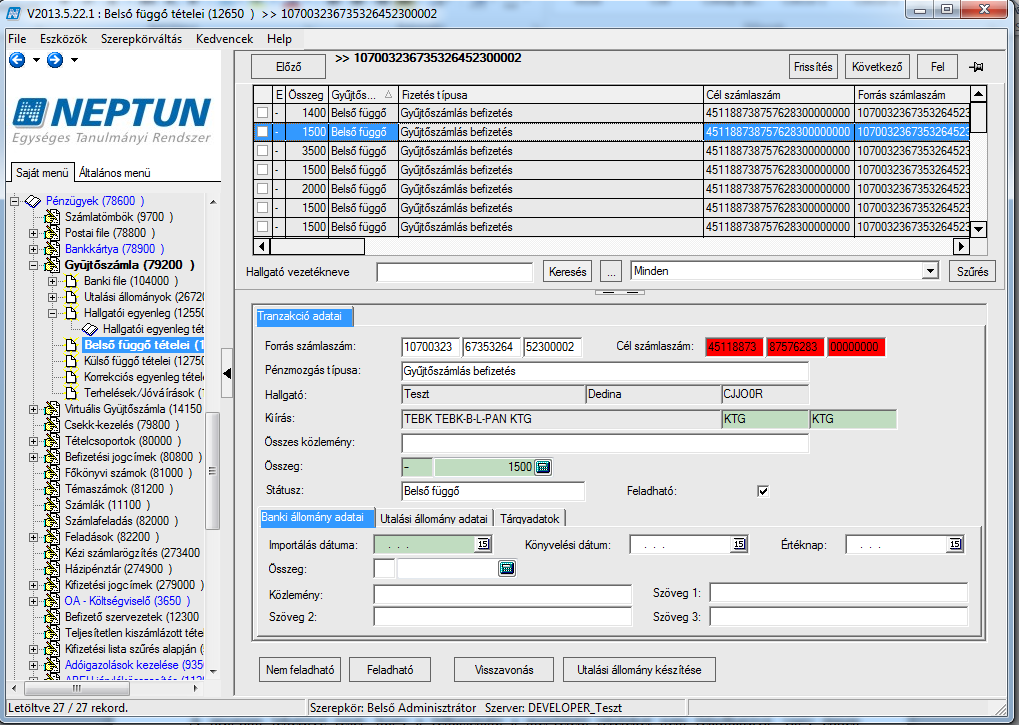Click the Gyűjtőszámla (79200) node icon
This screenshot has height=725, width=1019.
[52, 265]
